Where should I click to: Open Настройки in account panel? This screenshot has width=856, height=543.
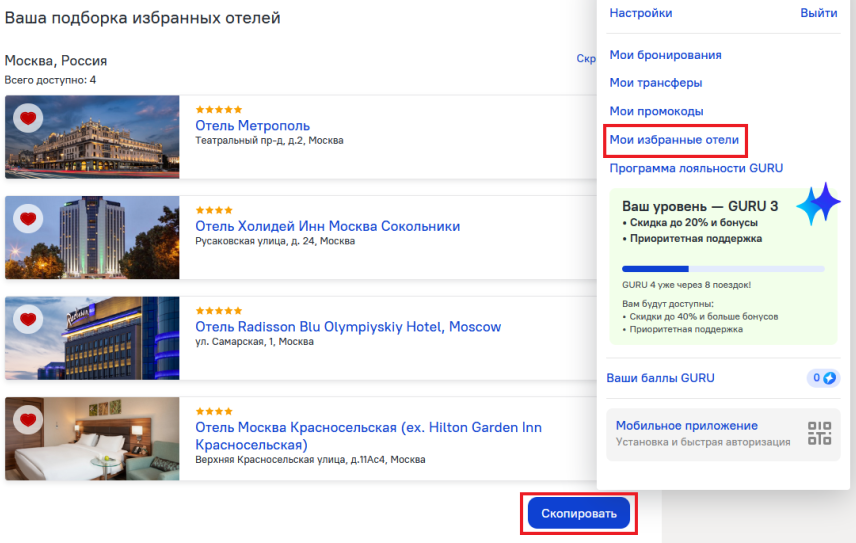(640, 13)
